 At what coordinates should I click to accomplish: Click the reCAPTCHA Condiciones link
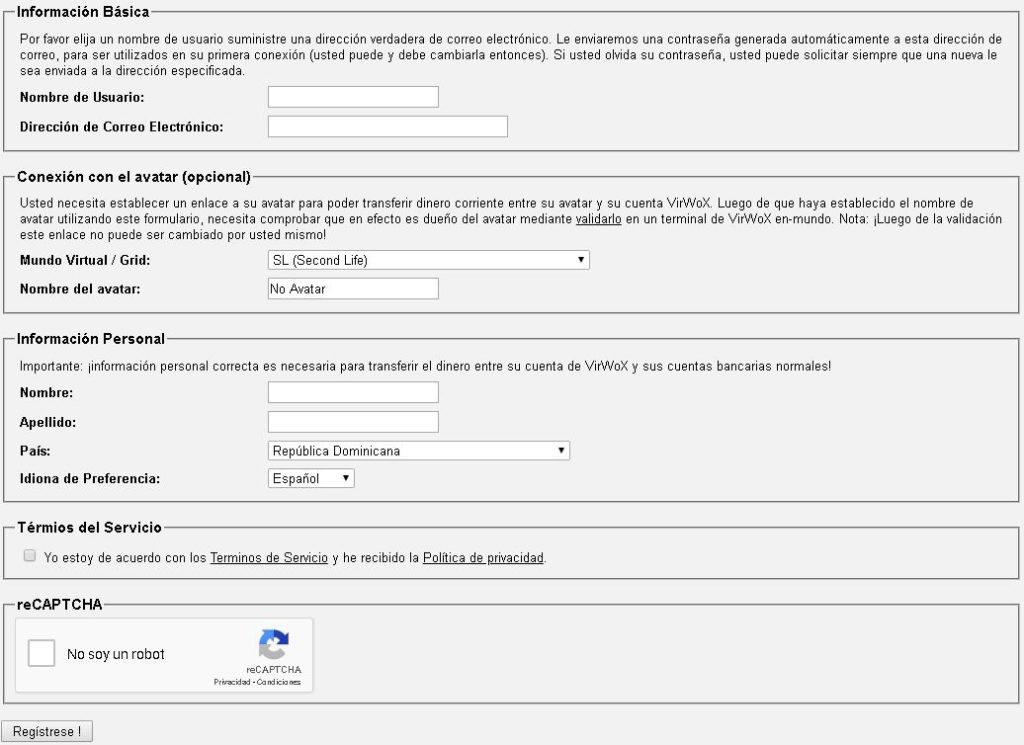click(x=278, y=682)
